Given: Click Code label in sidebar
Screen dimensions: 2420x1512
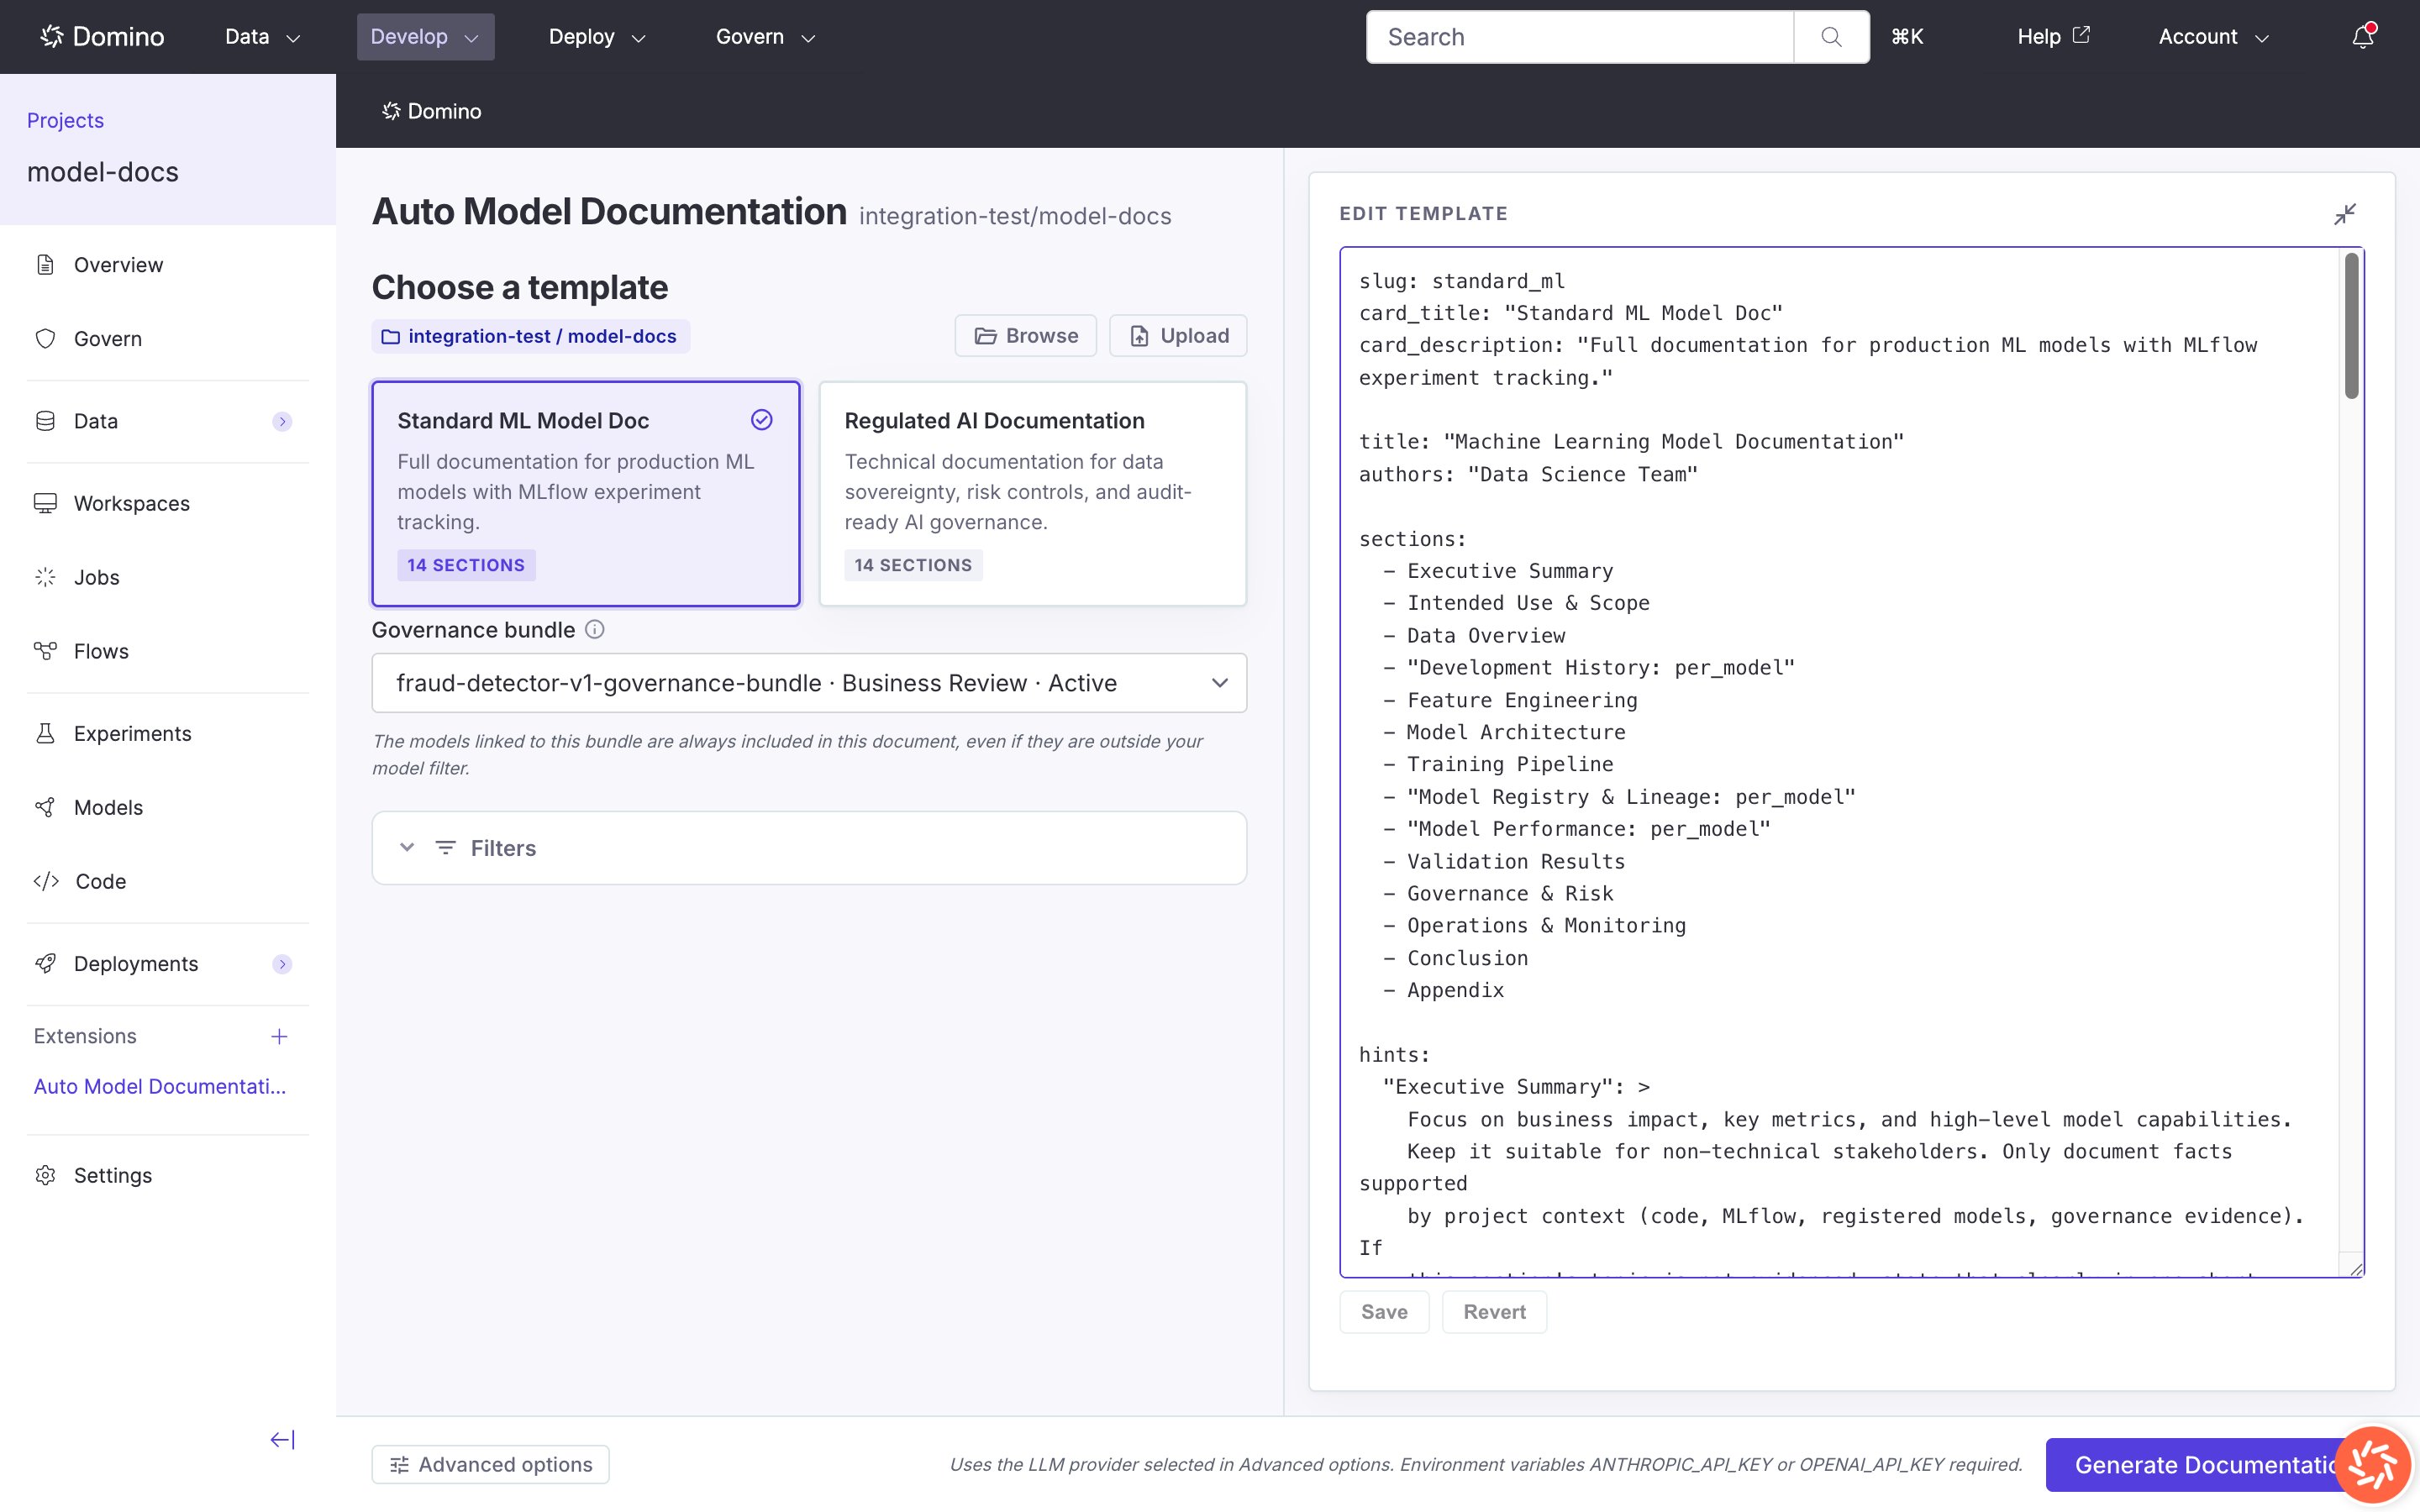Looking at the screenshot, I should pos(101,881).
